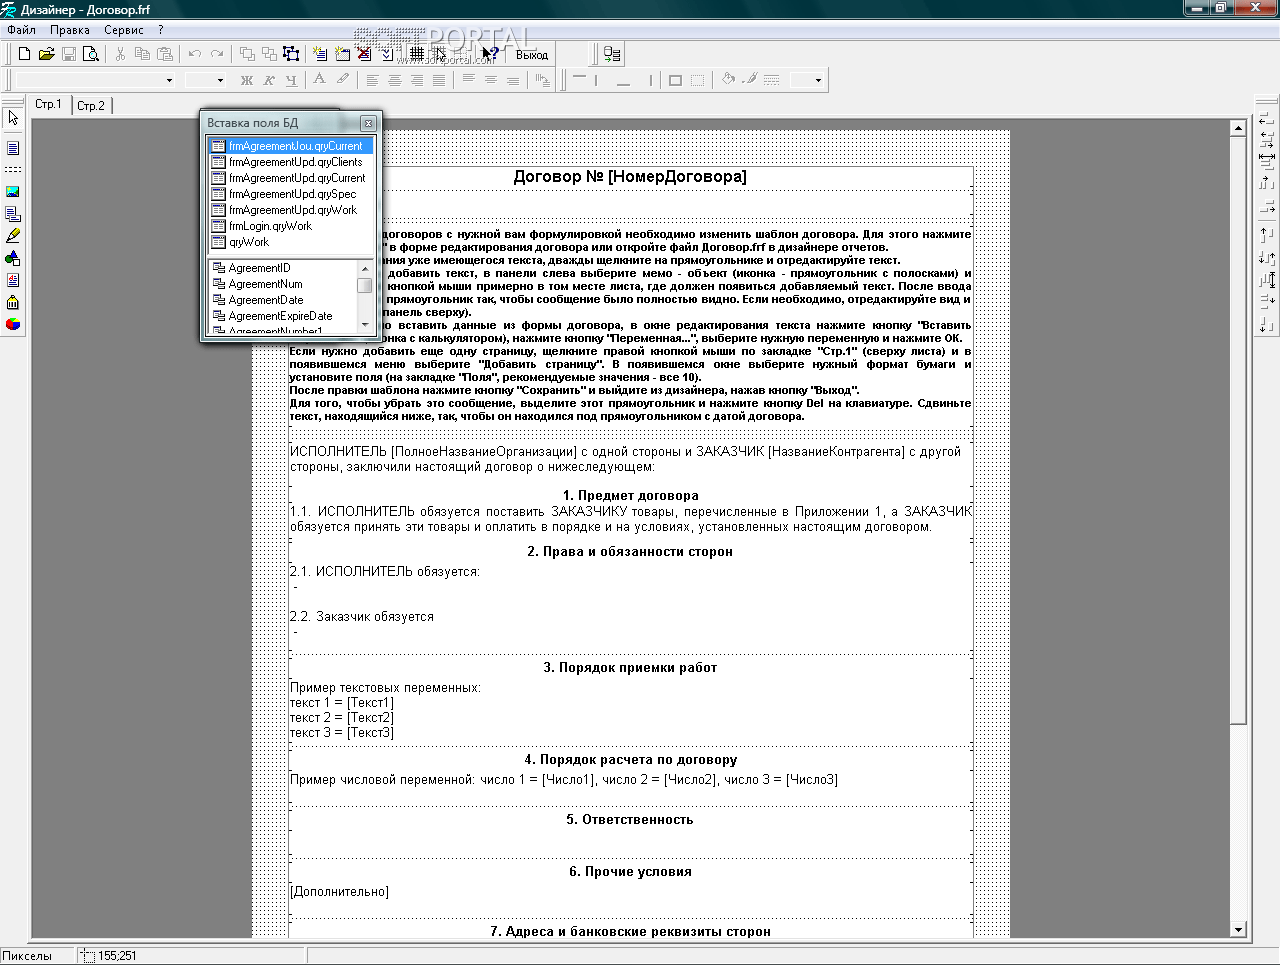
Task: Select '4. Порядок расчета по договору' heading
Action: click(630, 759)
